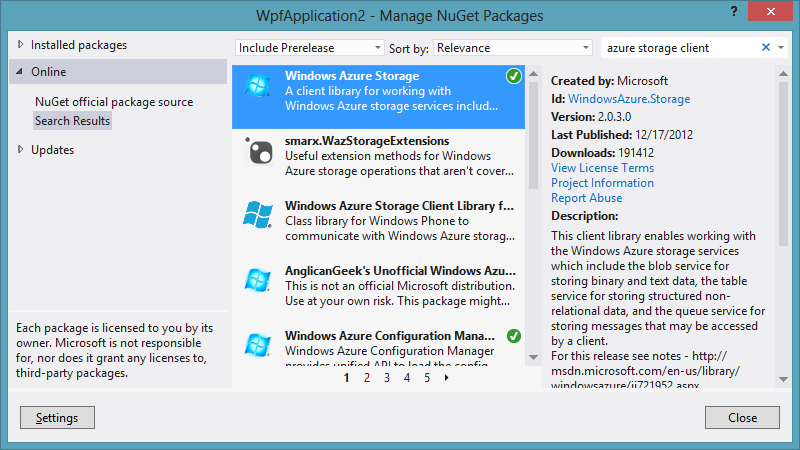Go to results page 2
Screen dimensions: 800x450
point(367,378)
